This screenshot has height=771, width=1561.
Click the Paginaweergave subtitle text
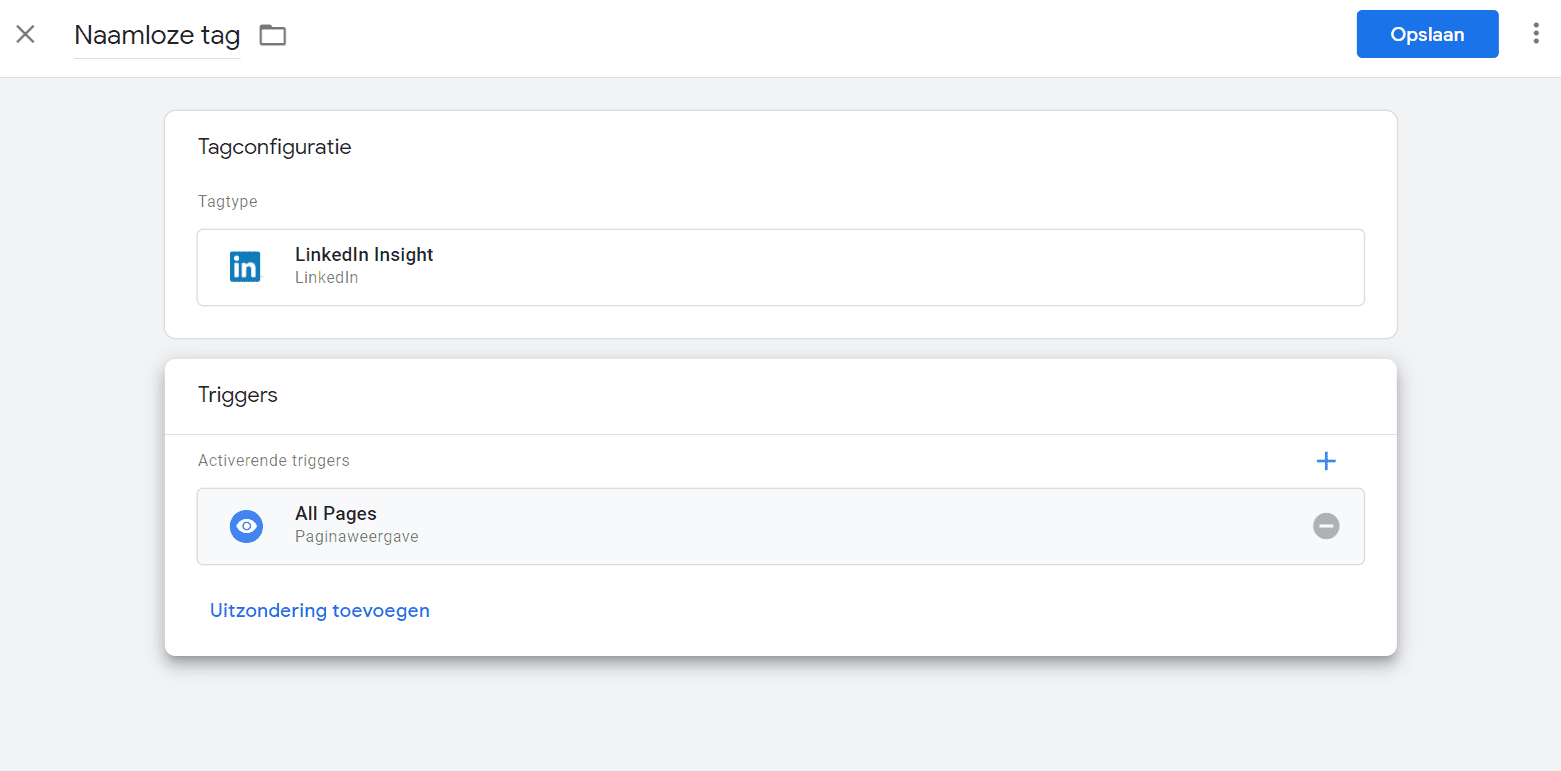(x=357, y=537)
